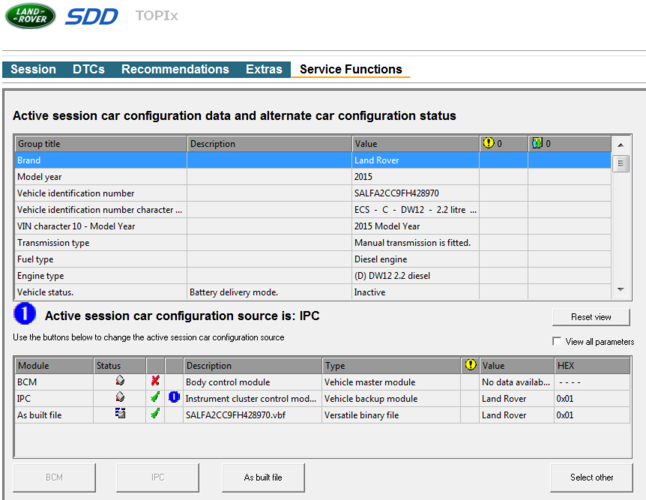Select the Model year row
646x500 pixels.
313,177
